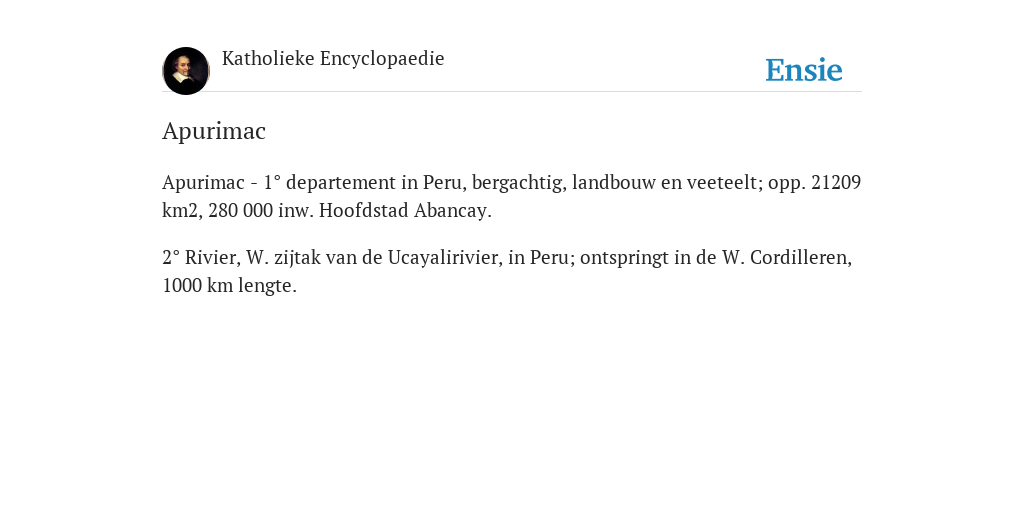Click the horizontal divider line under header
Viewport: 1024px width, 512px height.
[x=512, y=91]
